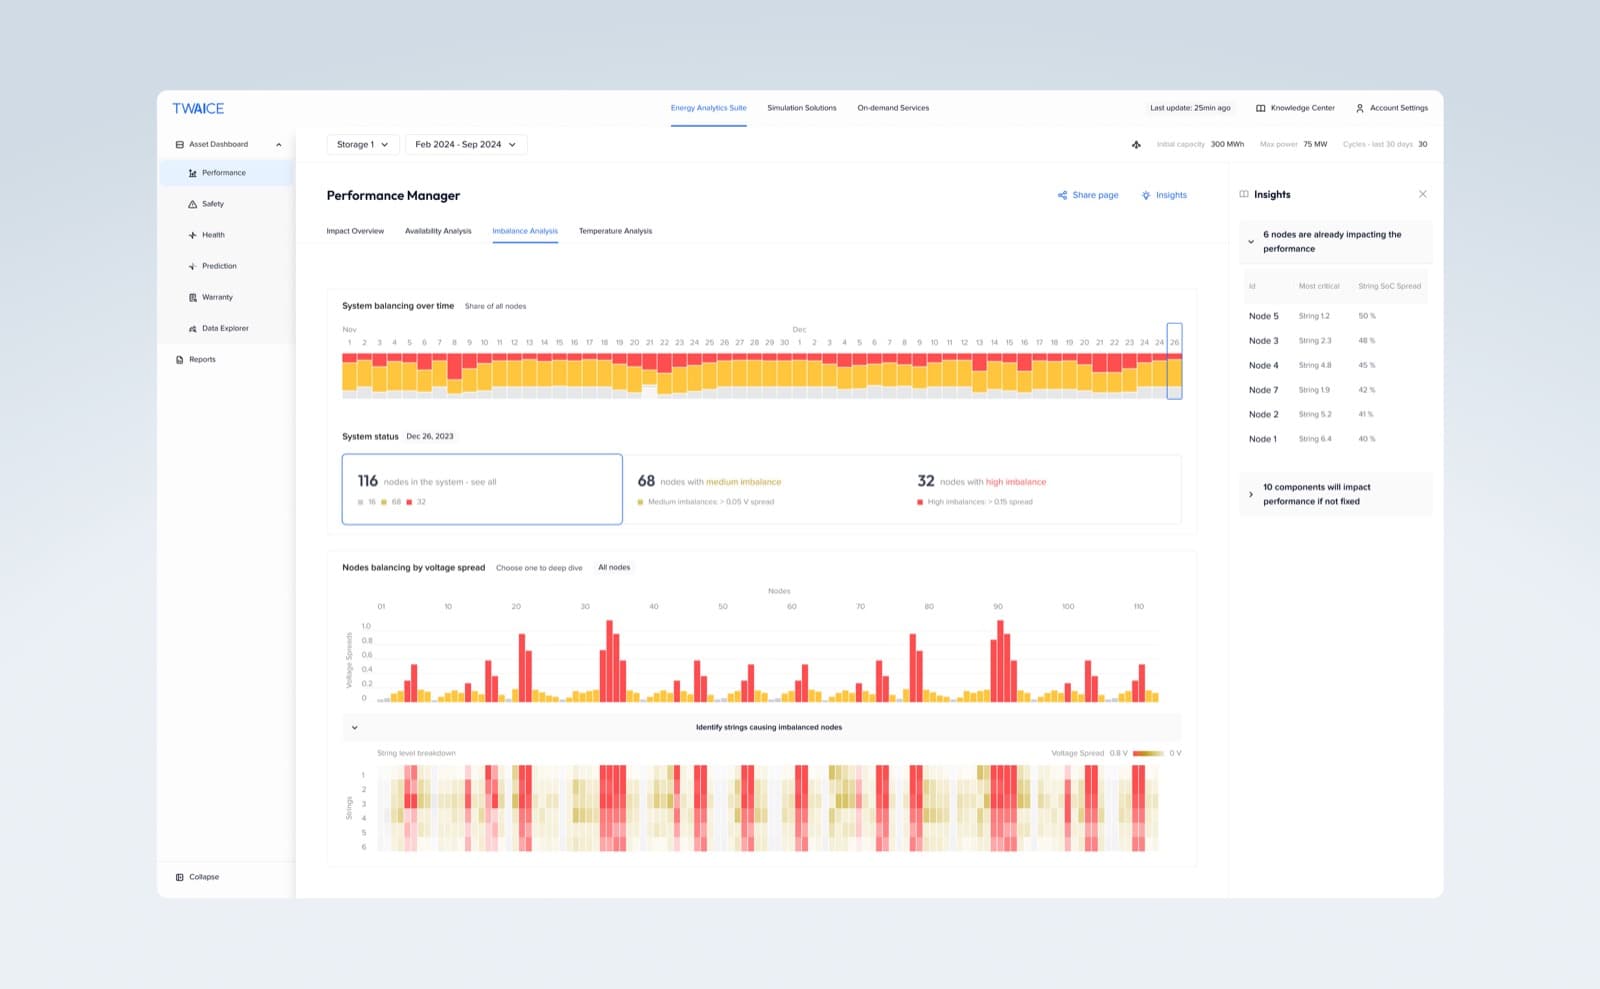Click the Knowledge Center book icon
1600x989 pixels.
click(1261, 108)
